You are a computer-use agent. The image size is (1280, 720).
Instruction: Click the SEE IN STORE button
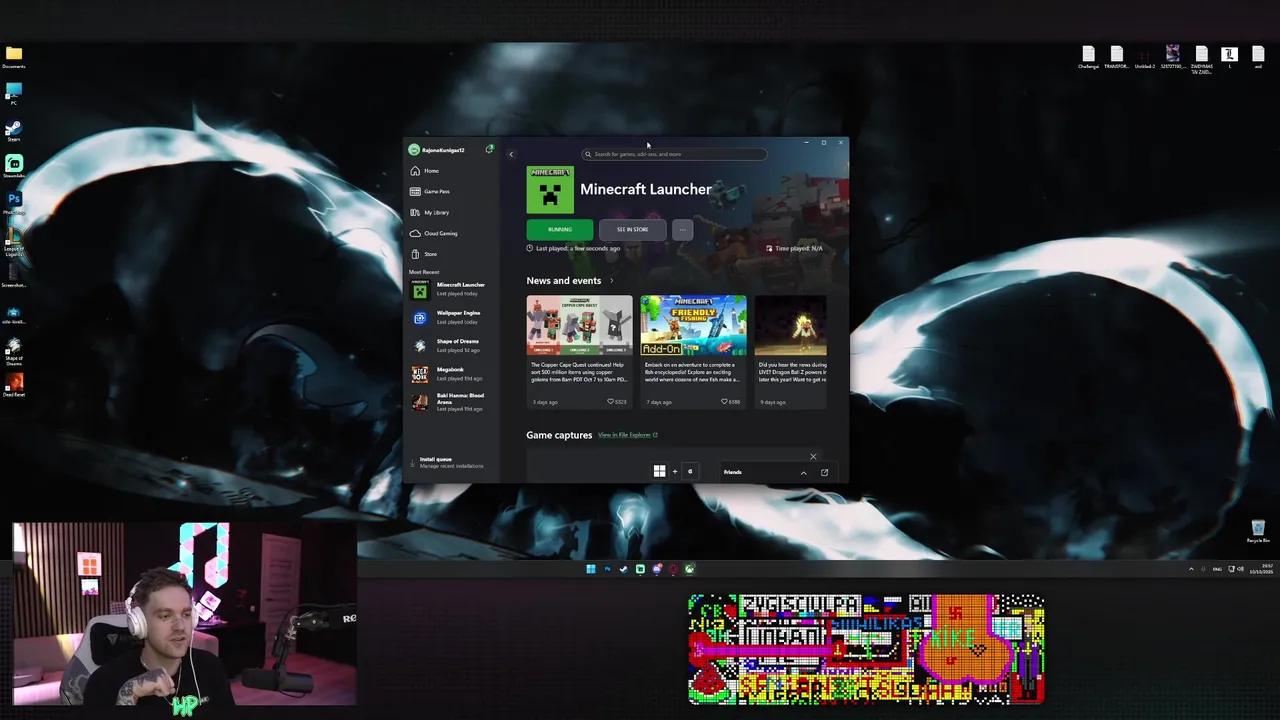tap(632, 229)
